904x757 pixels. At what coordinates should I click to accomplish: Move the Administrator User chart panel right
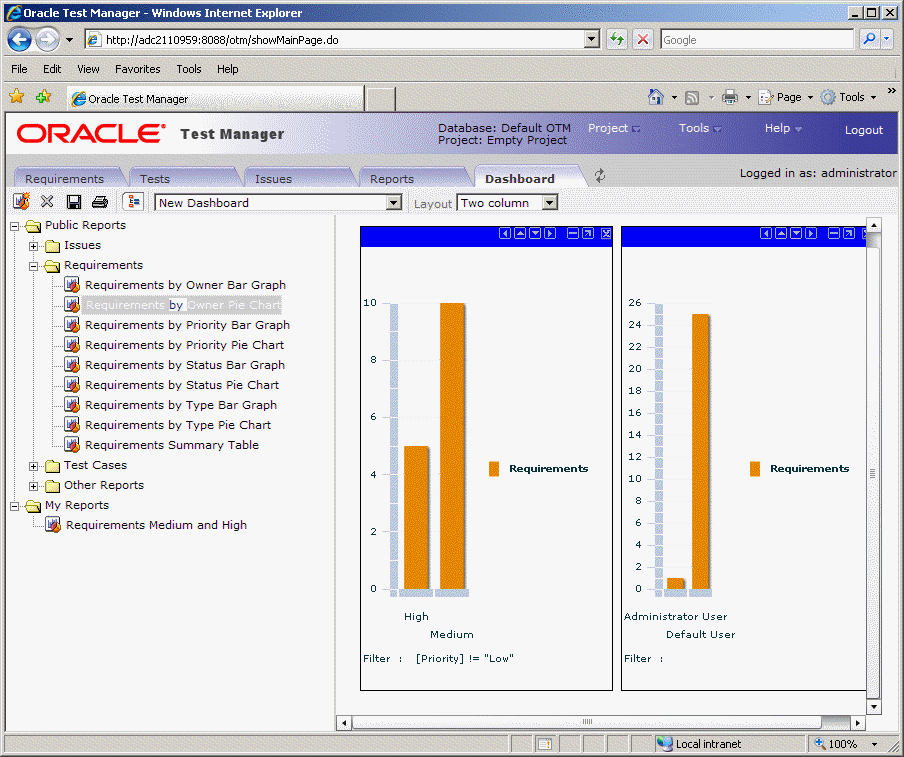click(811, 233)
